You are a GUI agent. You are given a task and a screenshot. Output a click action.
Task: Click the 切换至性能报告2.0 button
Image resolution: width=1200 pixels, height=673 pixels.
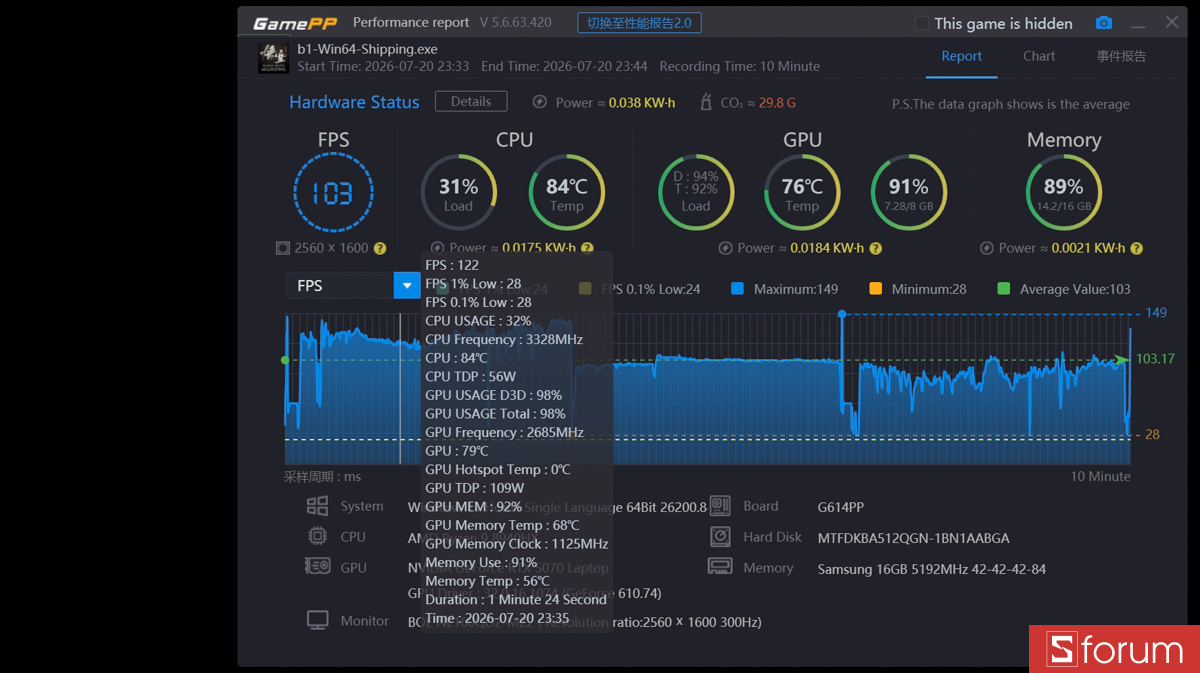[639, 23]
